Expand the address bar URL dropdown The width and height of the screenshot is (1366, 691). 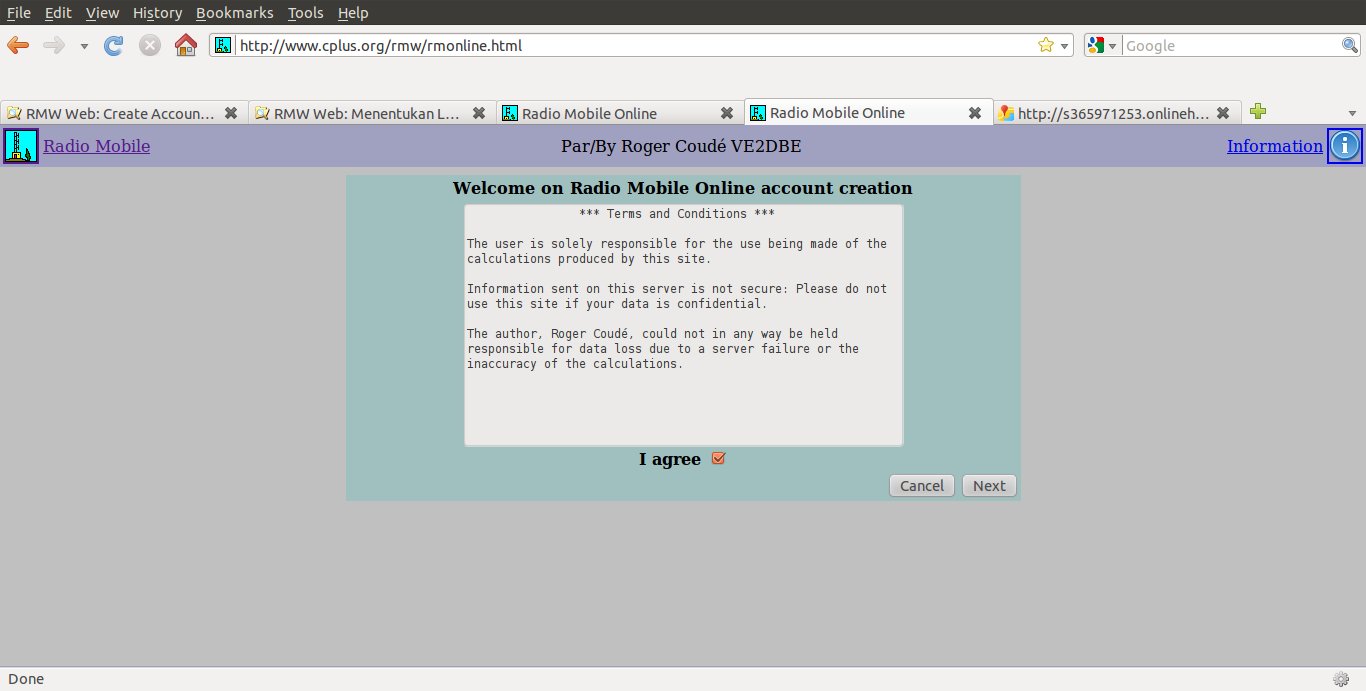[1064, 46]
